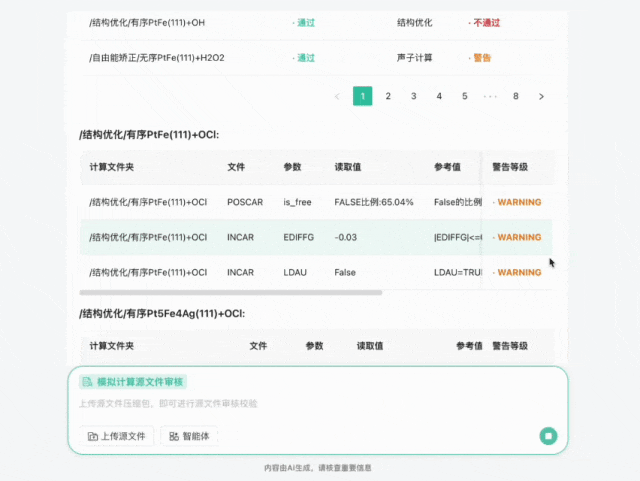
Task: Click the 智能体 button
Action: [x=189, y=437]
